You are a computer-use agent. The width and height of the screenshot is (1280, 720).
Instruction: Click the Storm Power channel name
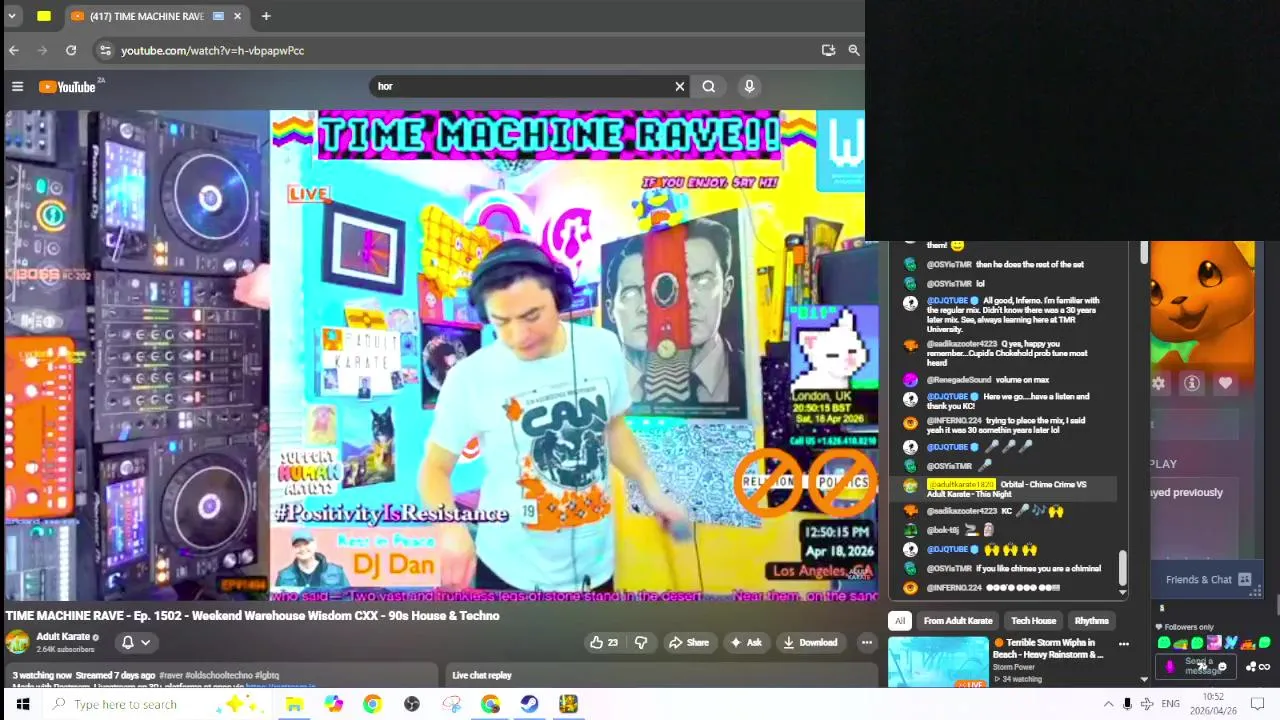[x=1014, y=667]
